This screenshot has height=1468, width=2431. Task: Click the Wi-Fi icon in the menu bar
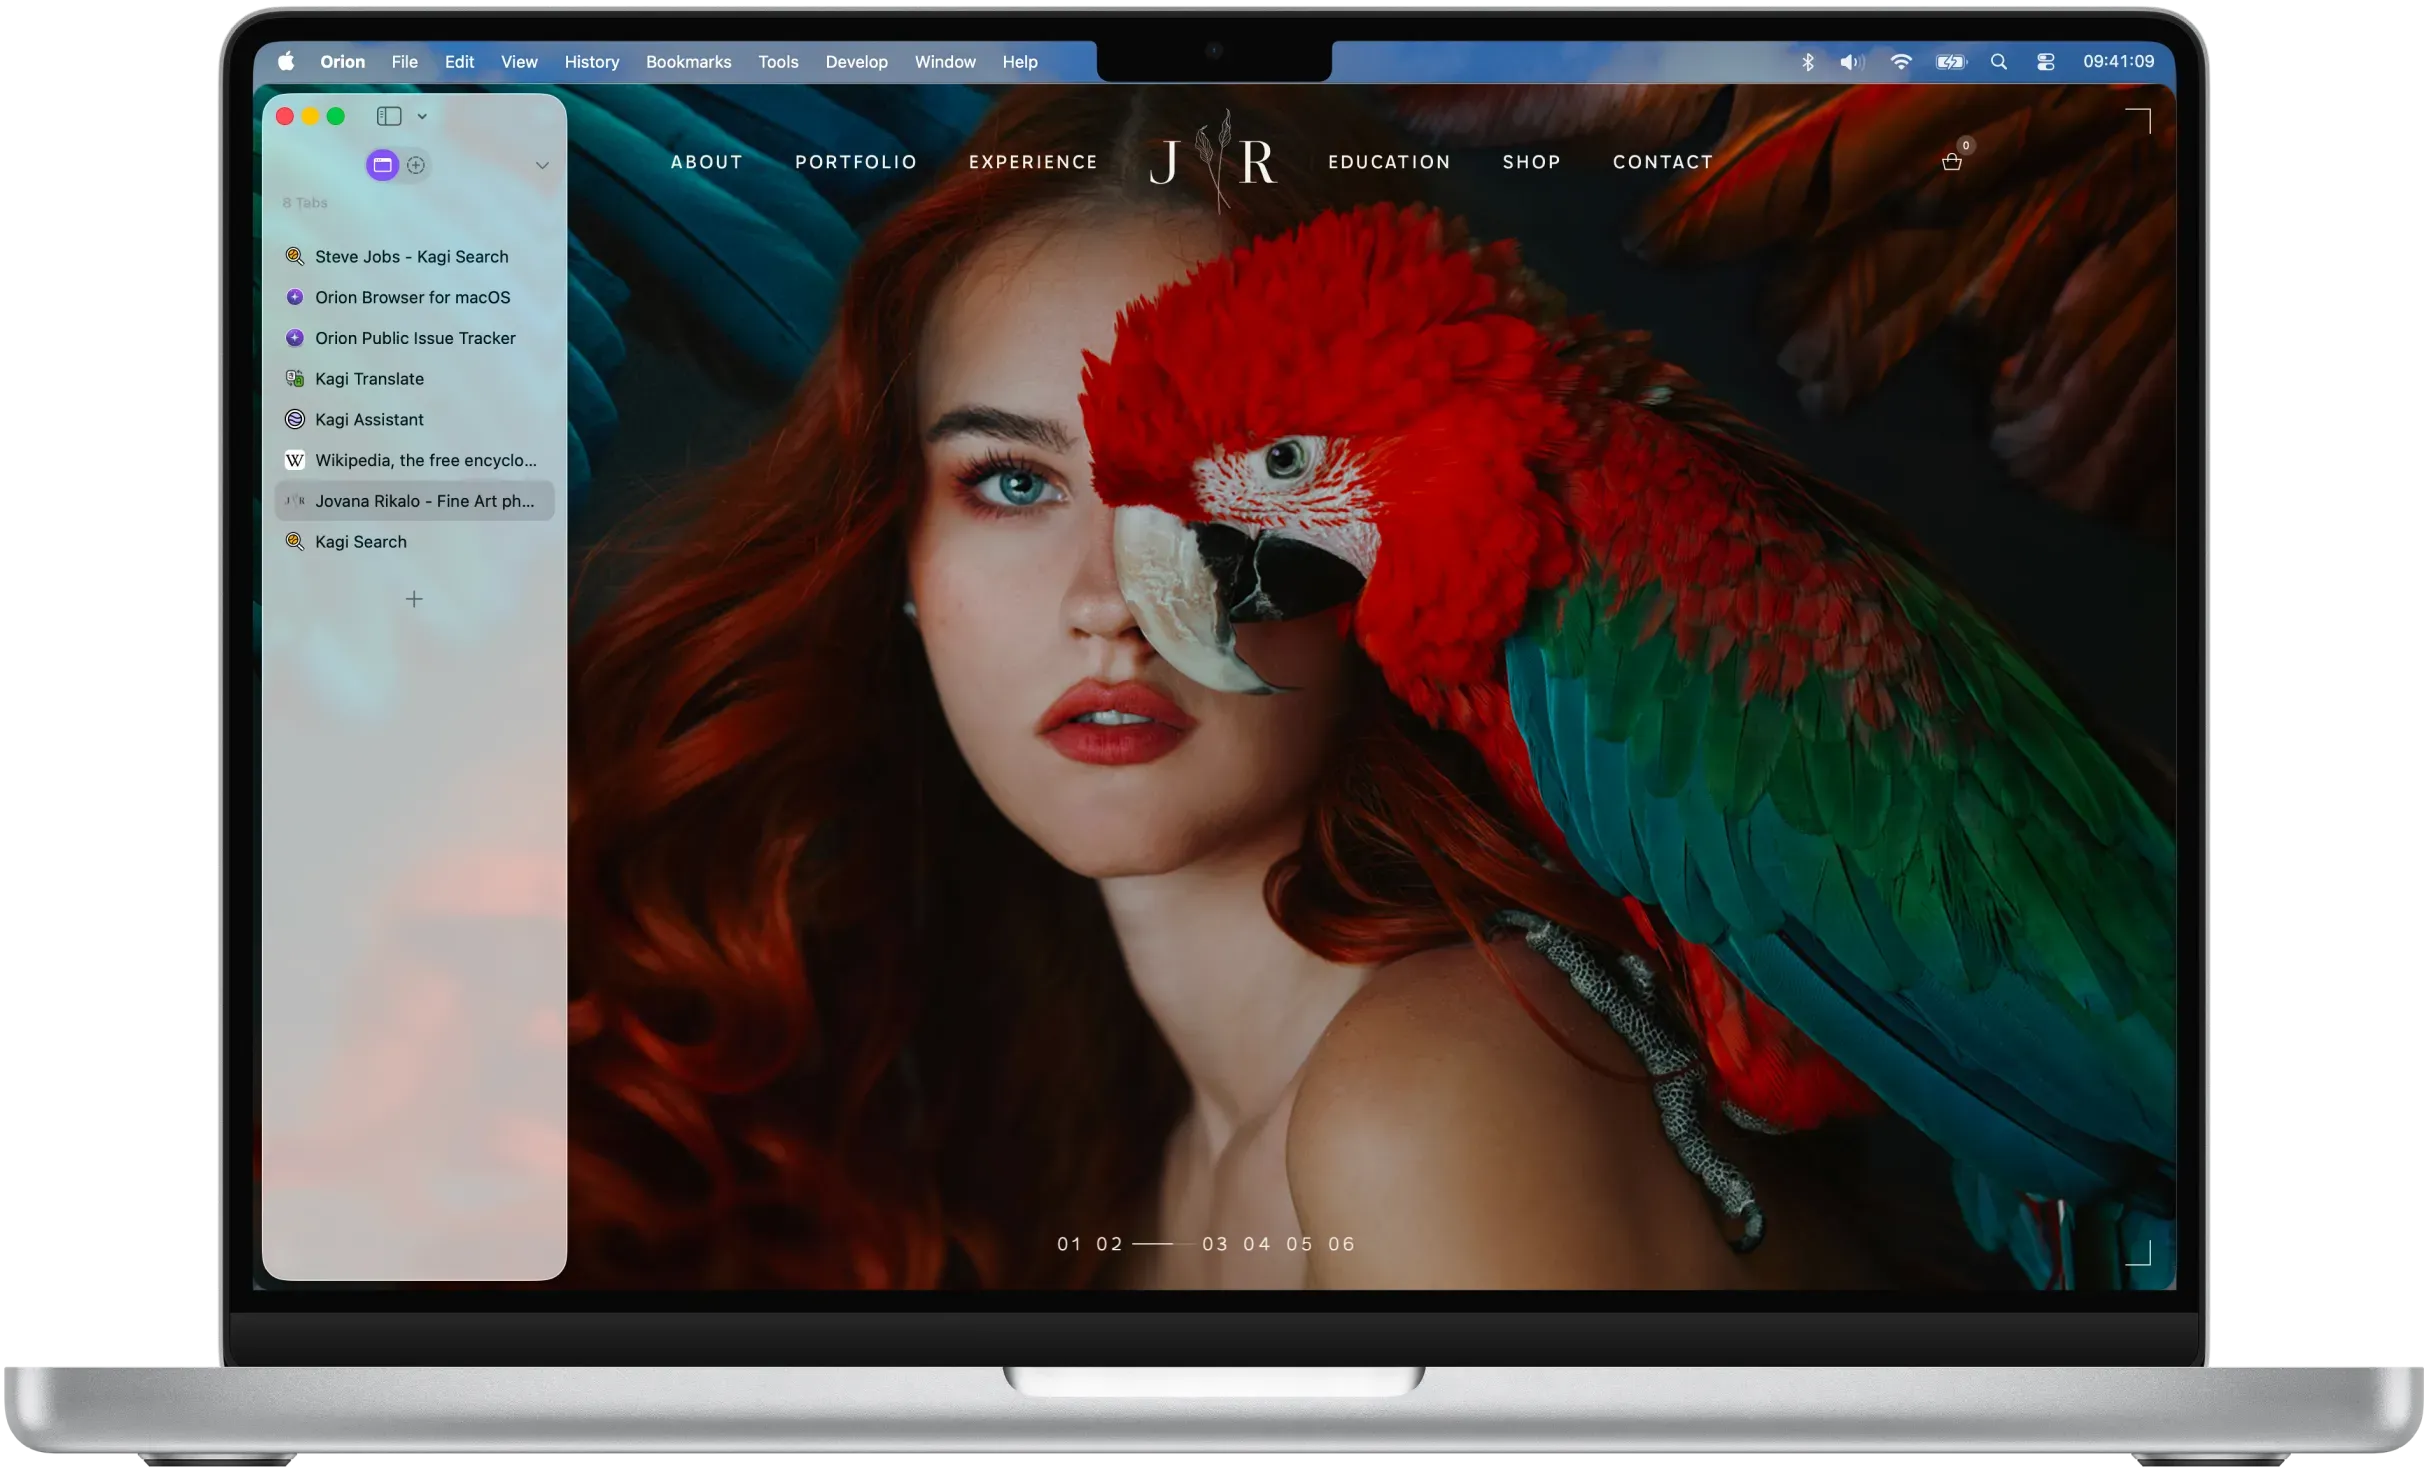click(1899, 61)
